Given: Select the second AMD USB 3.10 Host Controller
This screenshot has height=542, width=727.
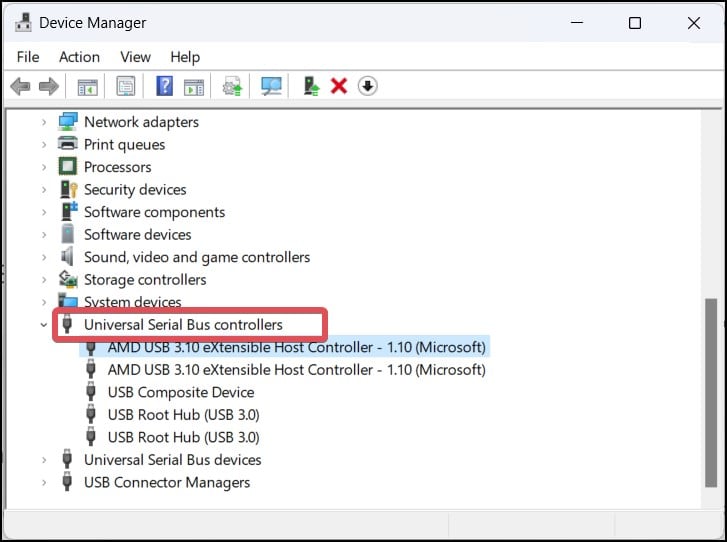Looking at the screenshot, I should click(x=297, y=370).
